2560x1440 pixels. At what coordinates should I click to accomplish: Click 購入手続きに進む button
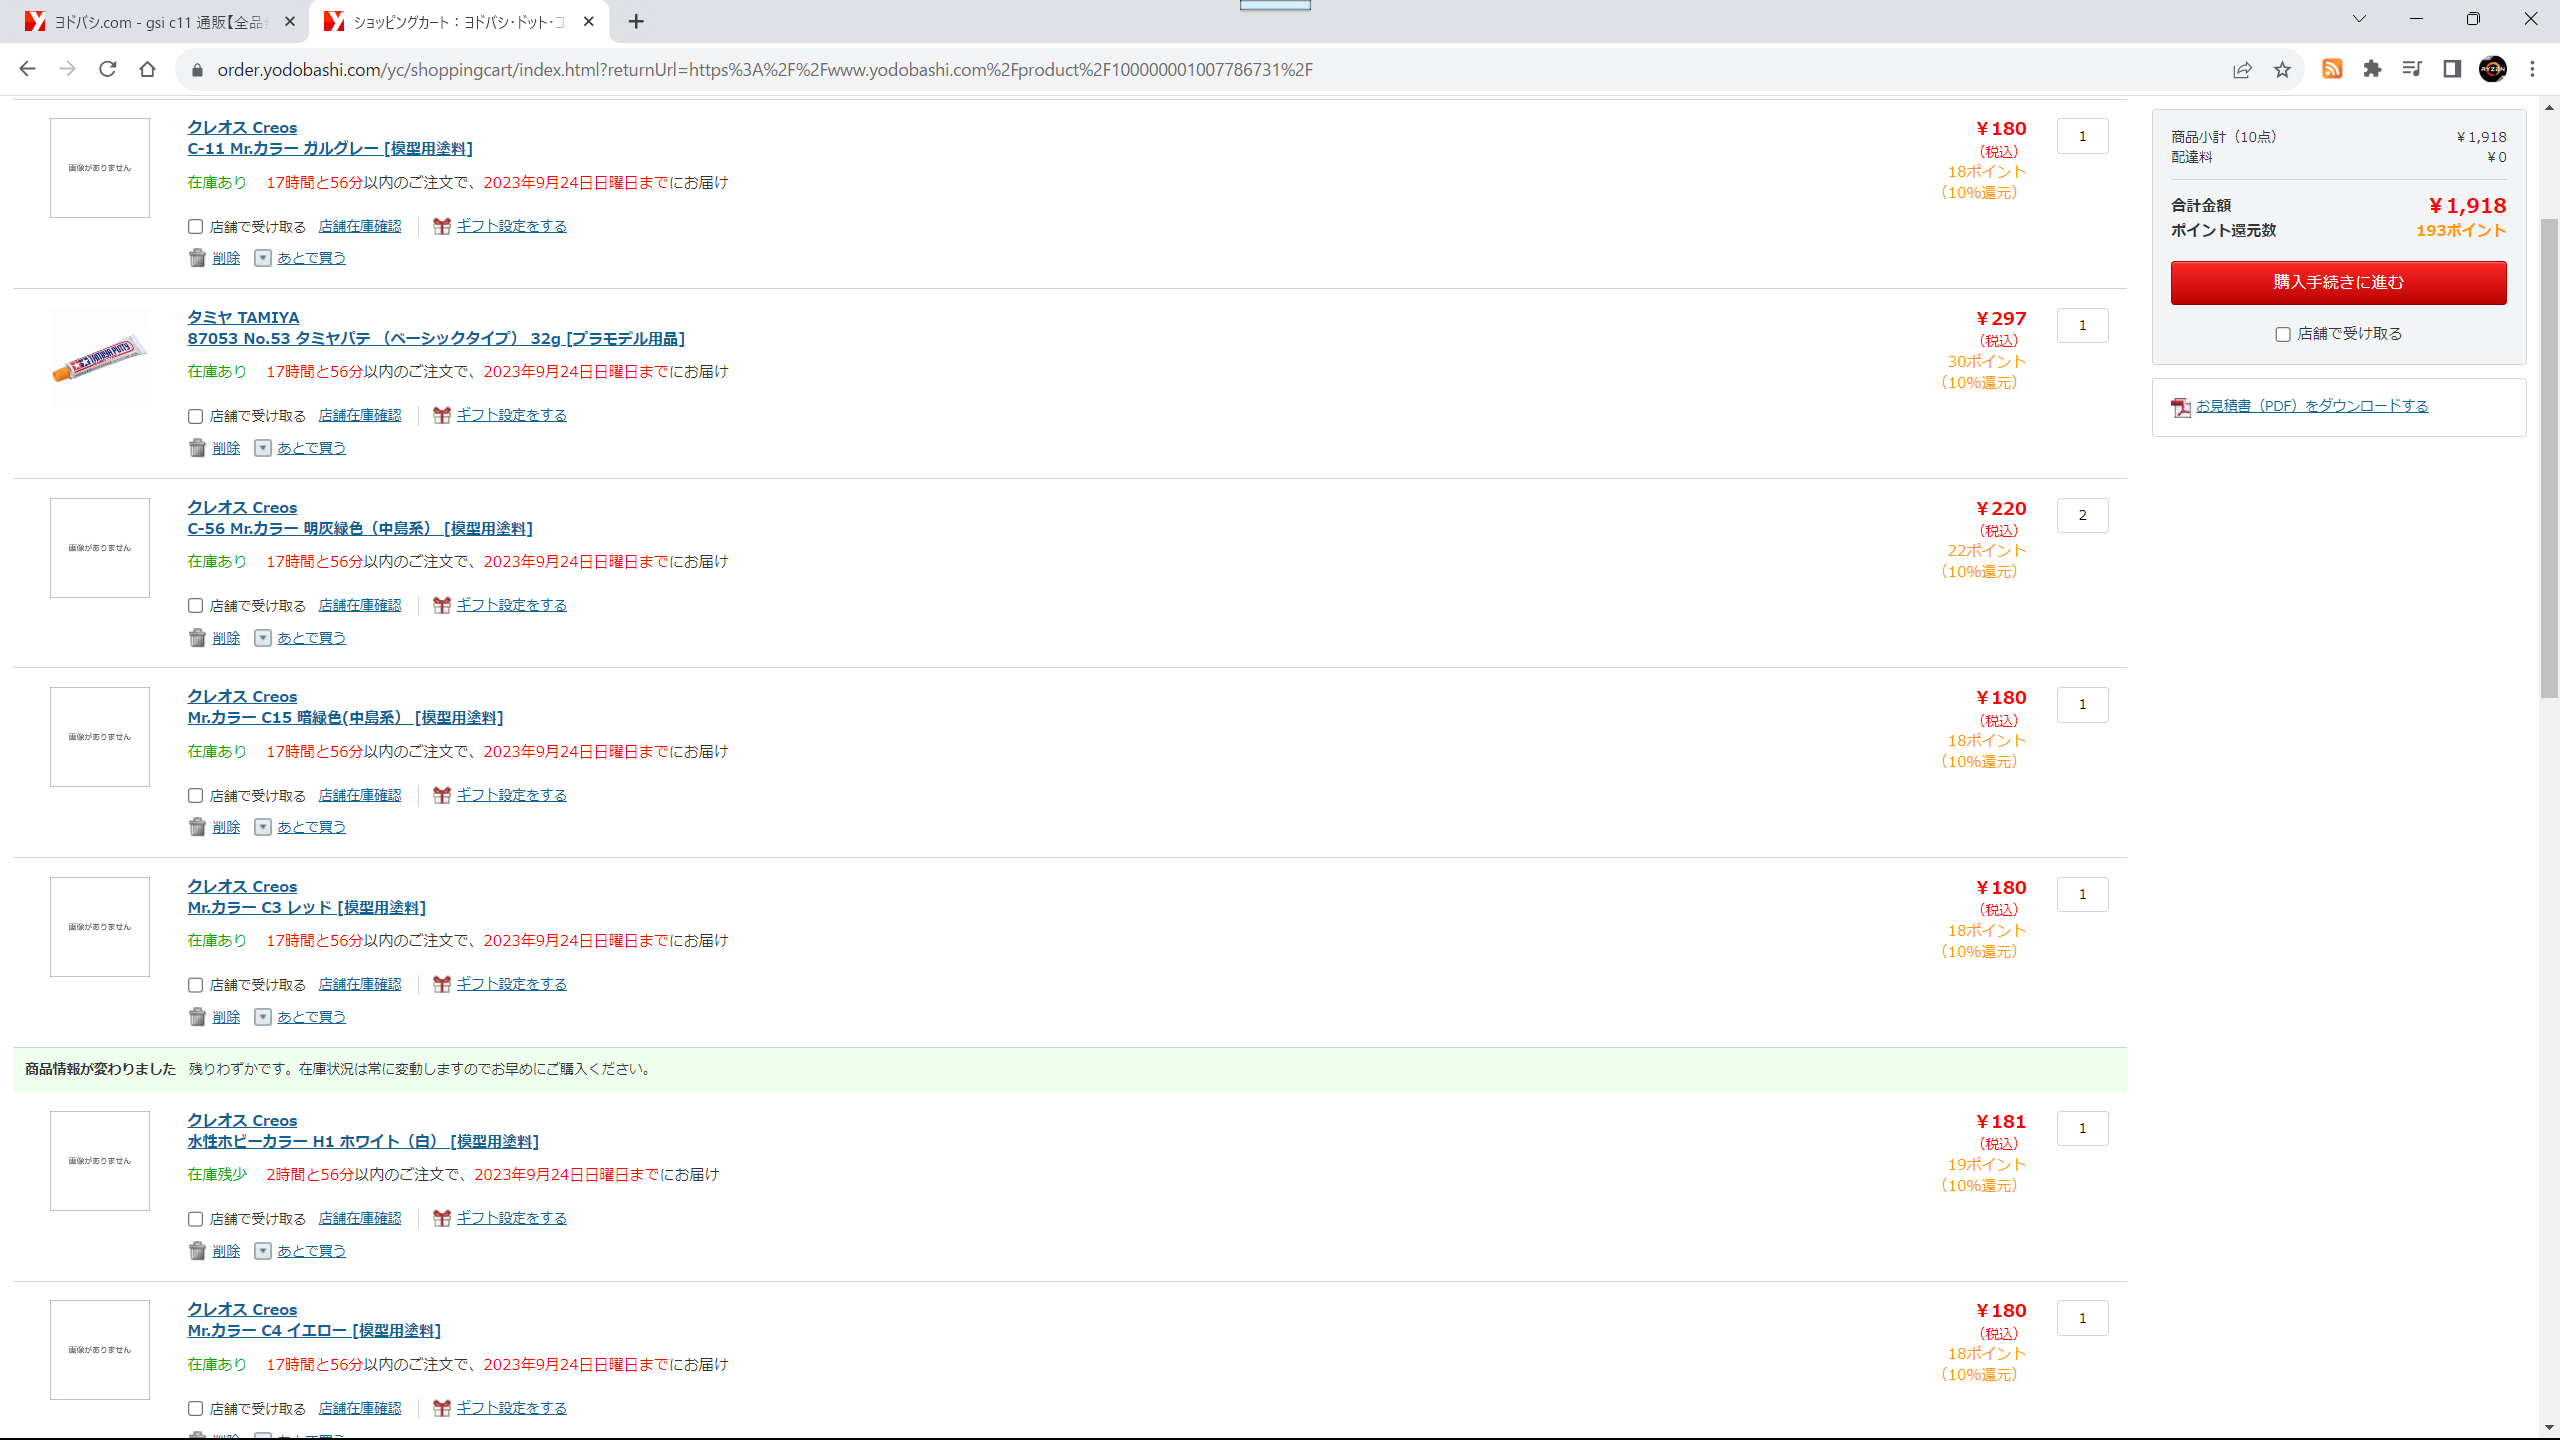click(x=2338, y=283)
